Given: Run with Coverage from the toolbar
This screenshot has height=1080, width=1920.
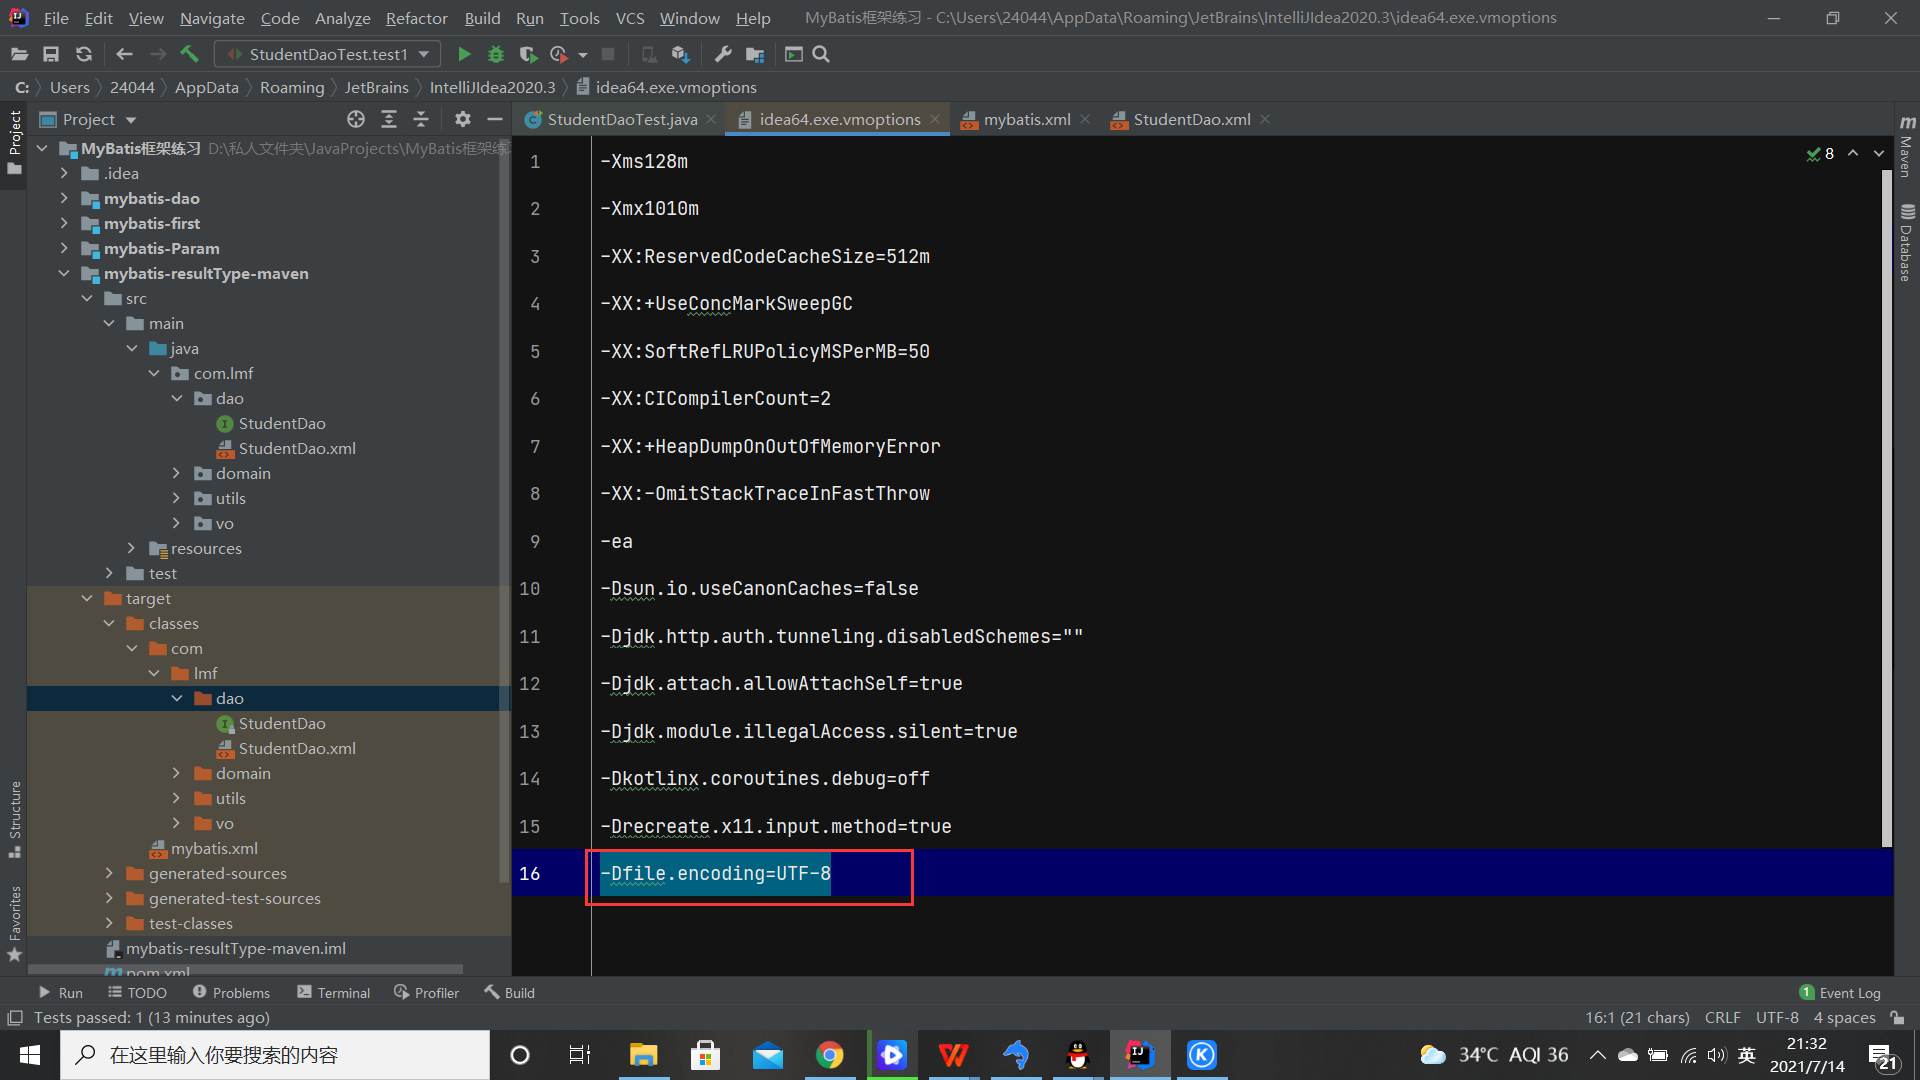Looking at the screenshot, I should point(528,54).
